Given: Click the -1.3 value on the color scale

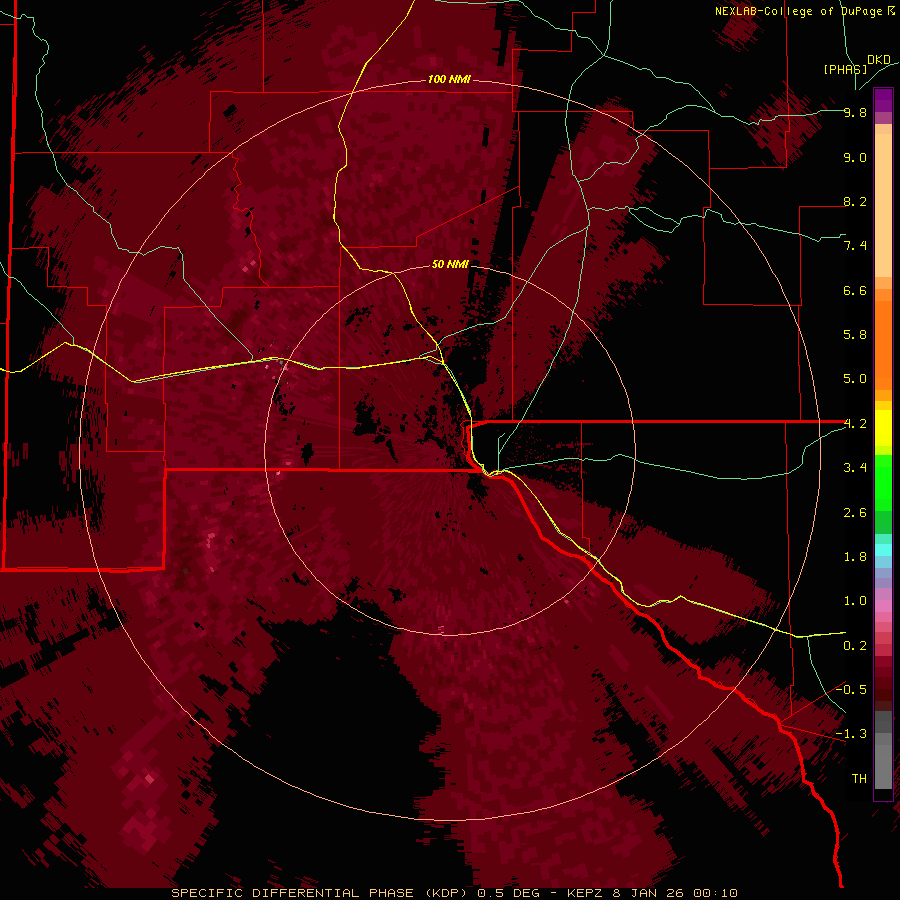Looking at the screenshot, I should click(851, 734).
